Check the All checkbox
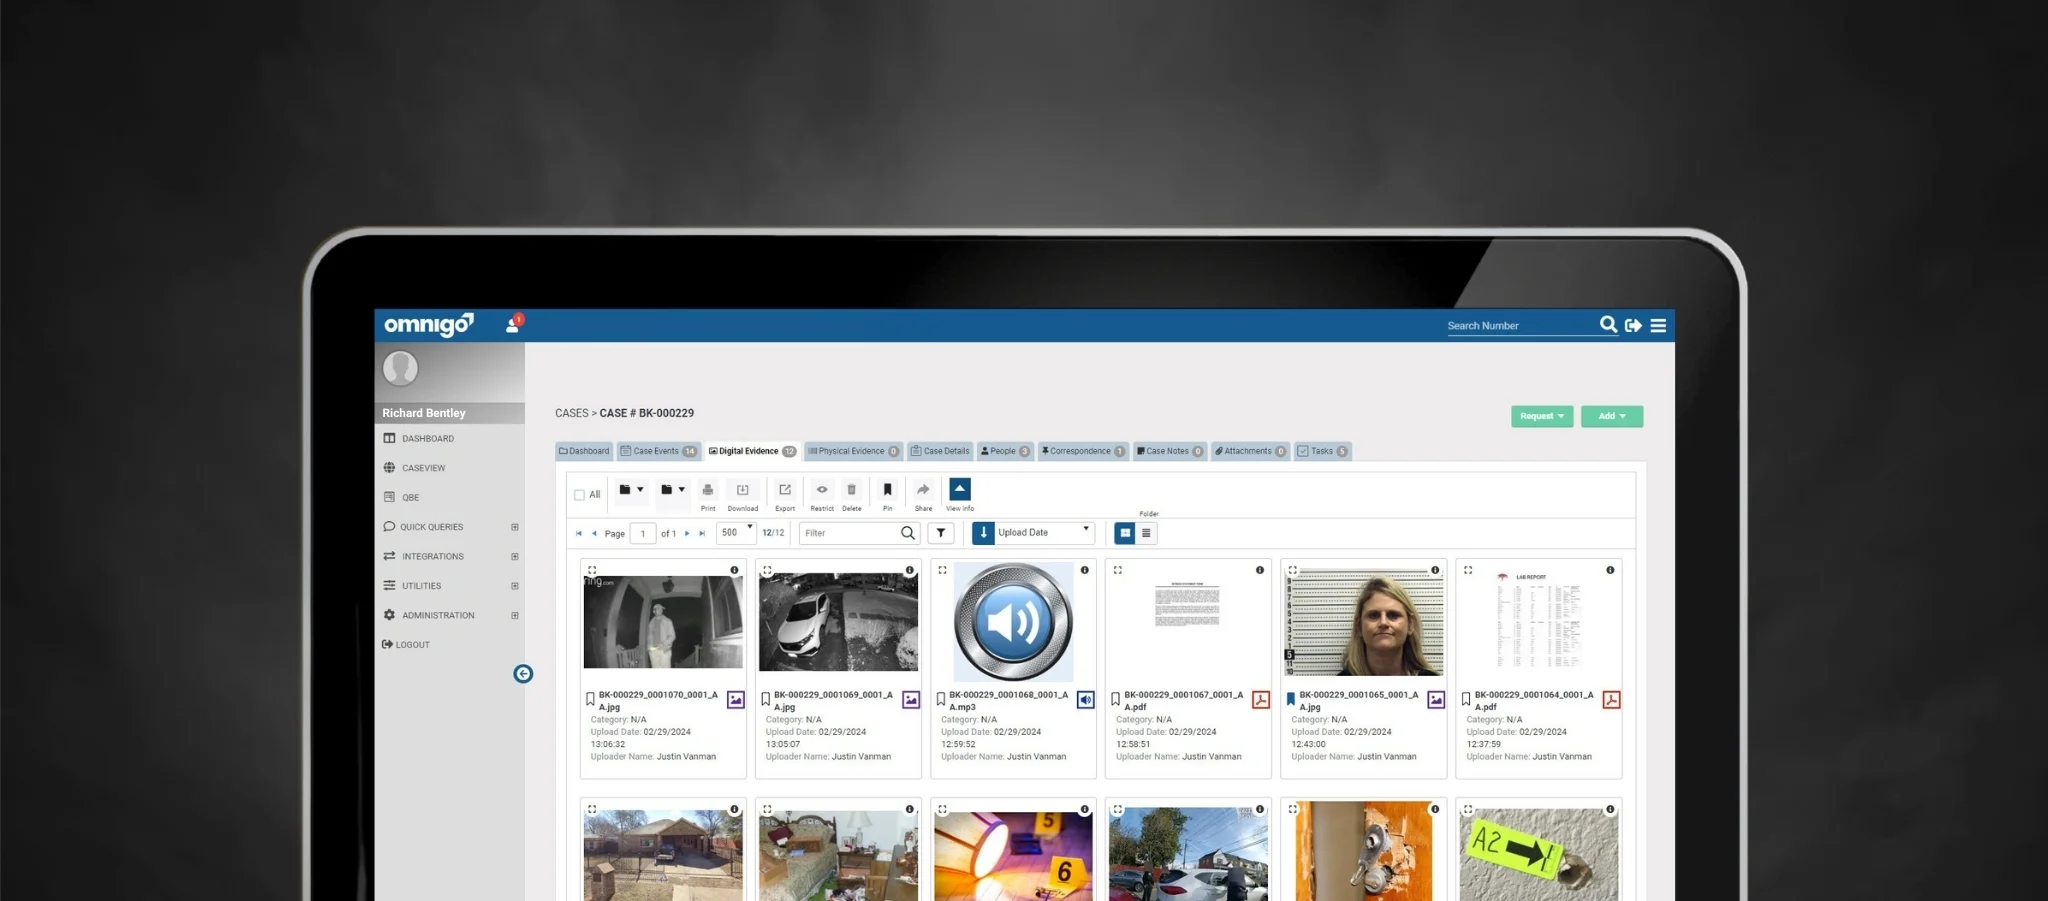The width and height of the screenshot is (2048, 901). pyautogui.click(x=579, y=495)
